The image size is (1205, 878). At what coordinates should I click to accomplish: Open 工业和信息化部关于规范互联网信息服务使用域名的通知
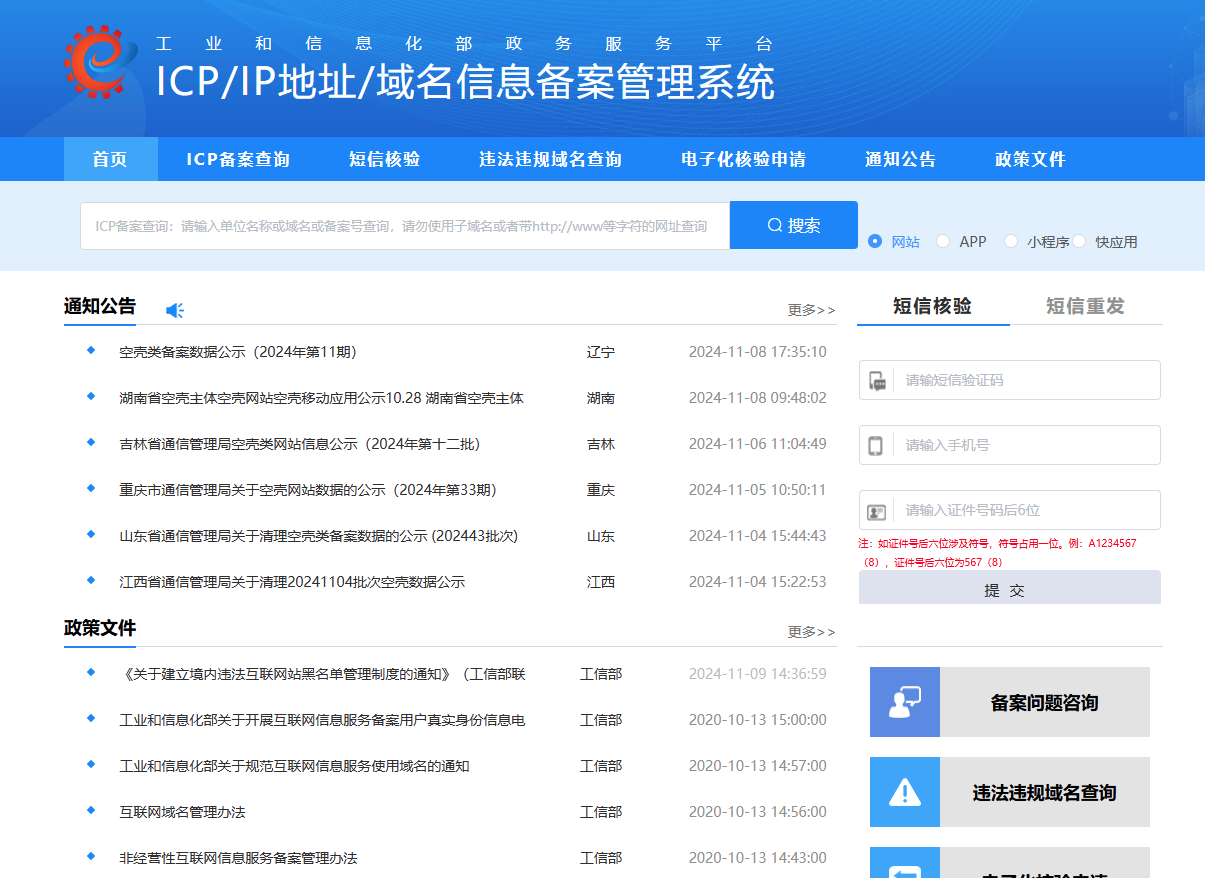(294, 766)
